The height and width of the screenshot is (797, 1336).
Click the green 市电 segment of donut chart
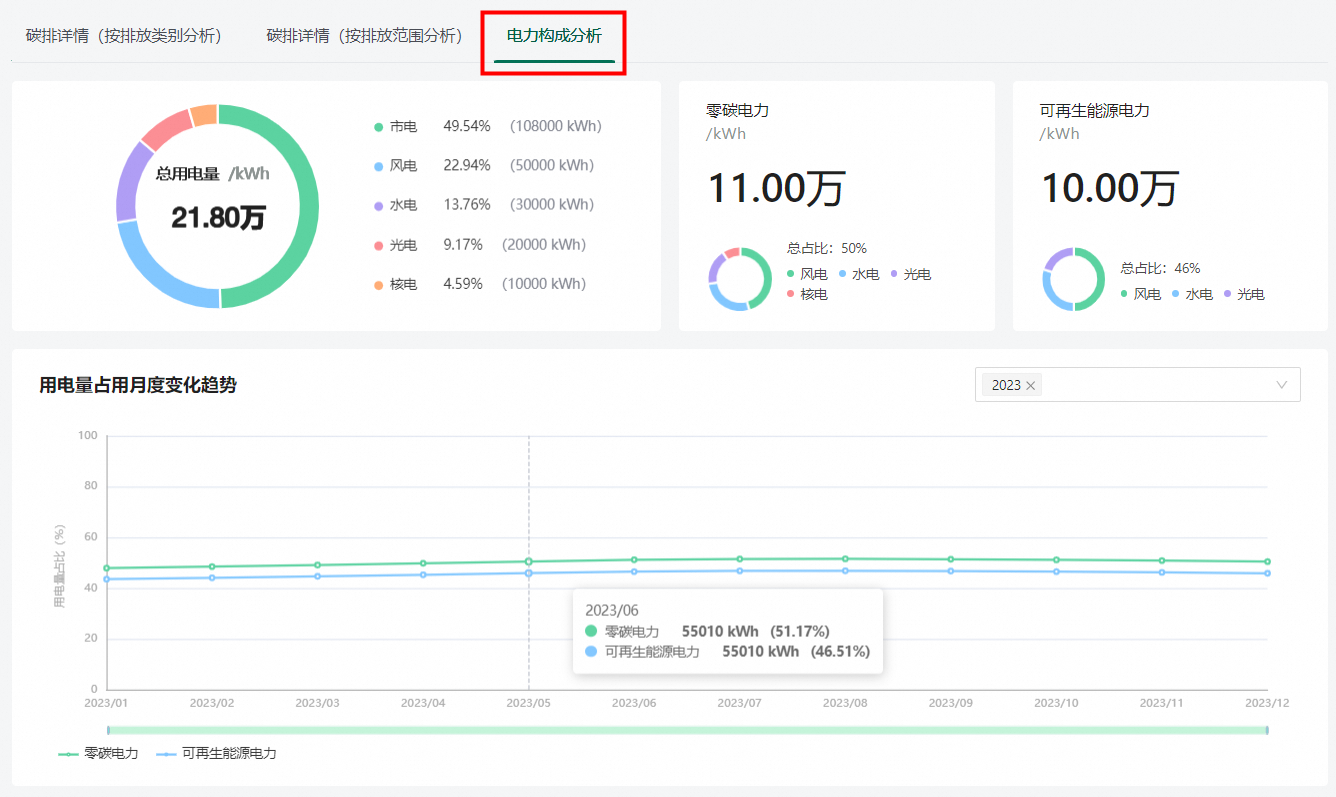coord(307,206)
